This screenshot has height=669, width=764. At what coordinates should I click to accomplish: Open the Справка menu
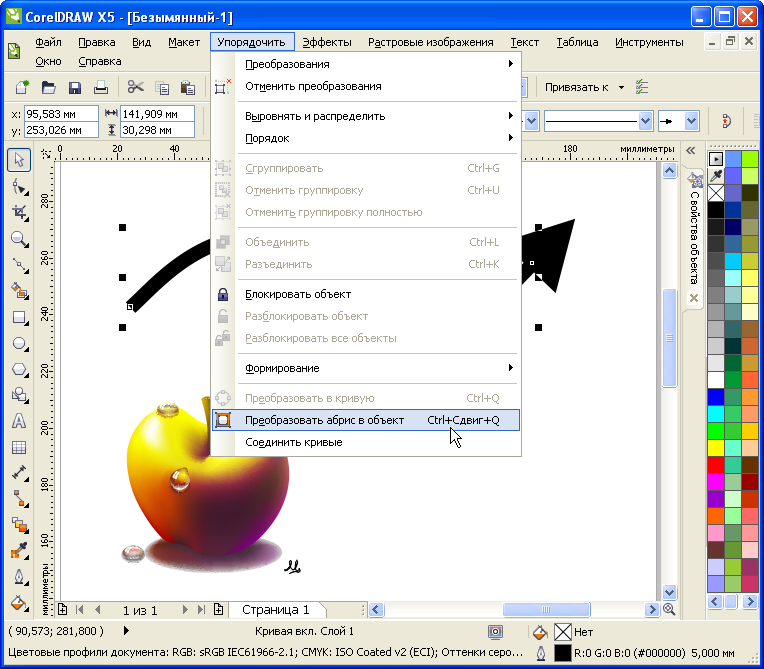100,61
